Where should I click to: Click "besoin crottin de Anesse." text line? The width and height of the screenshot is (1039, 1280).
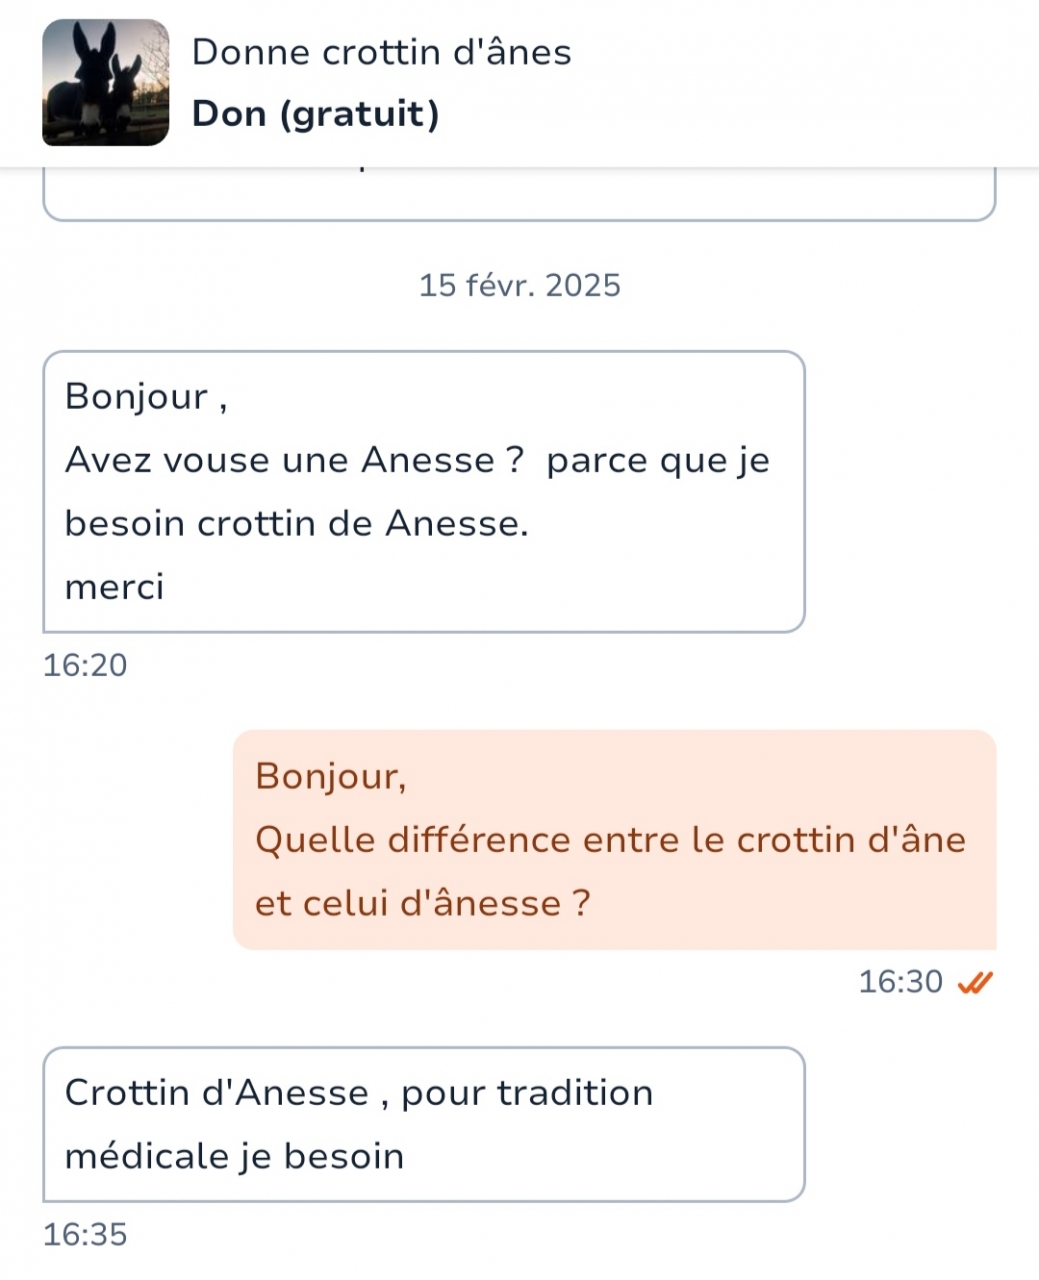(x=296, y=524)
